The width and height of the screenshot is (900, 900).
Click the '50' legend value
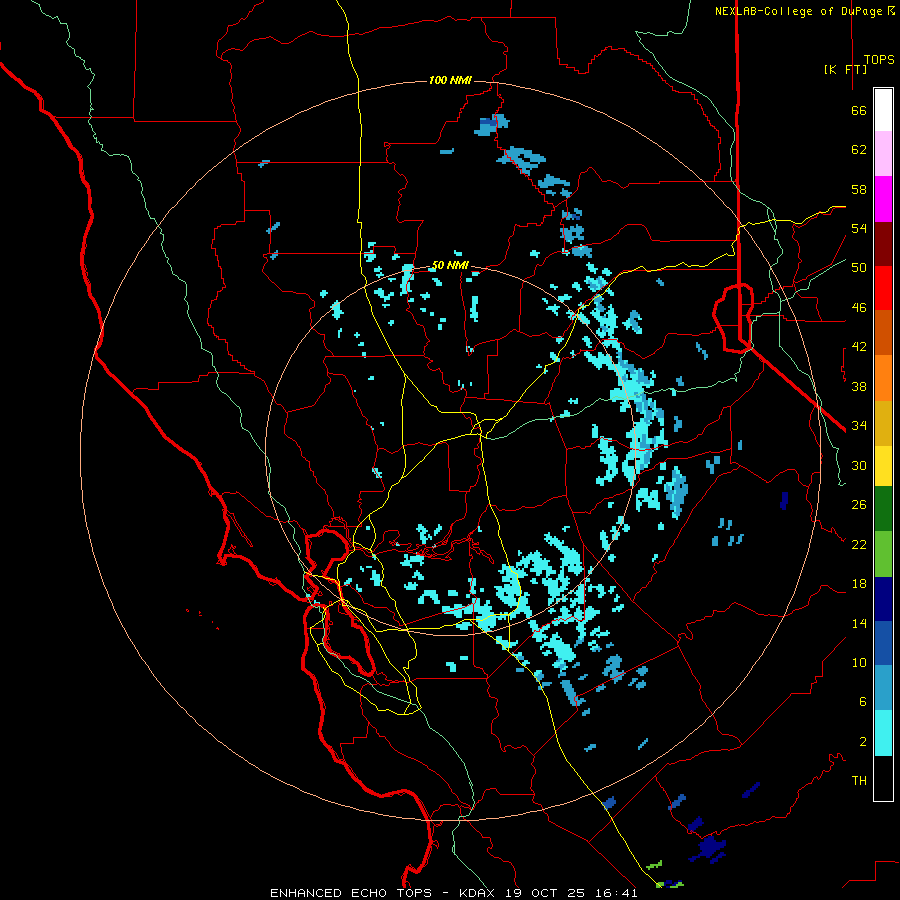tap(859, 268)
